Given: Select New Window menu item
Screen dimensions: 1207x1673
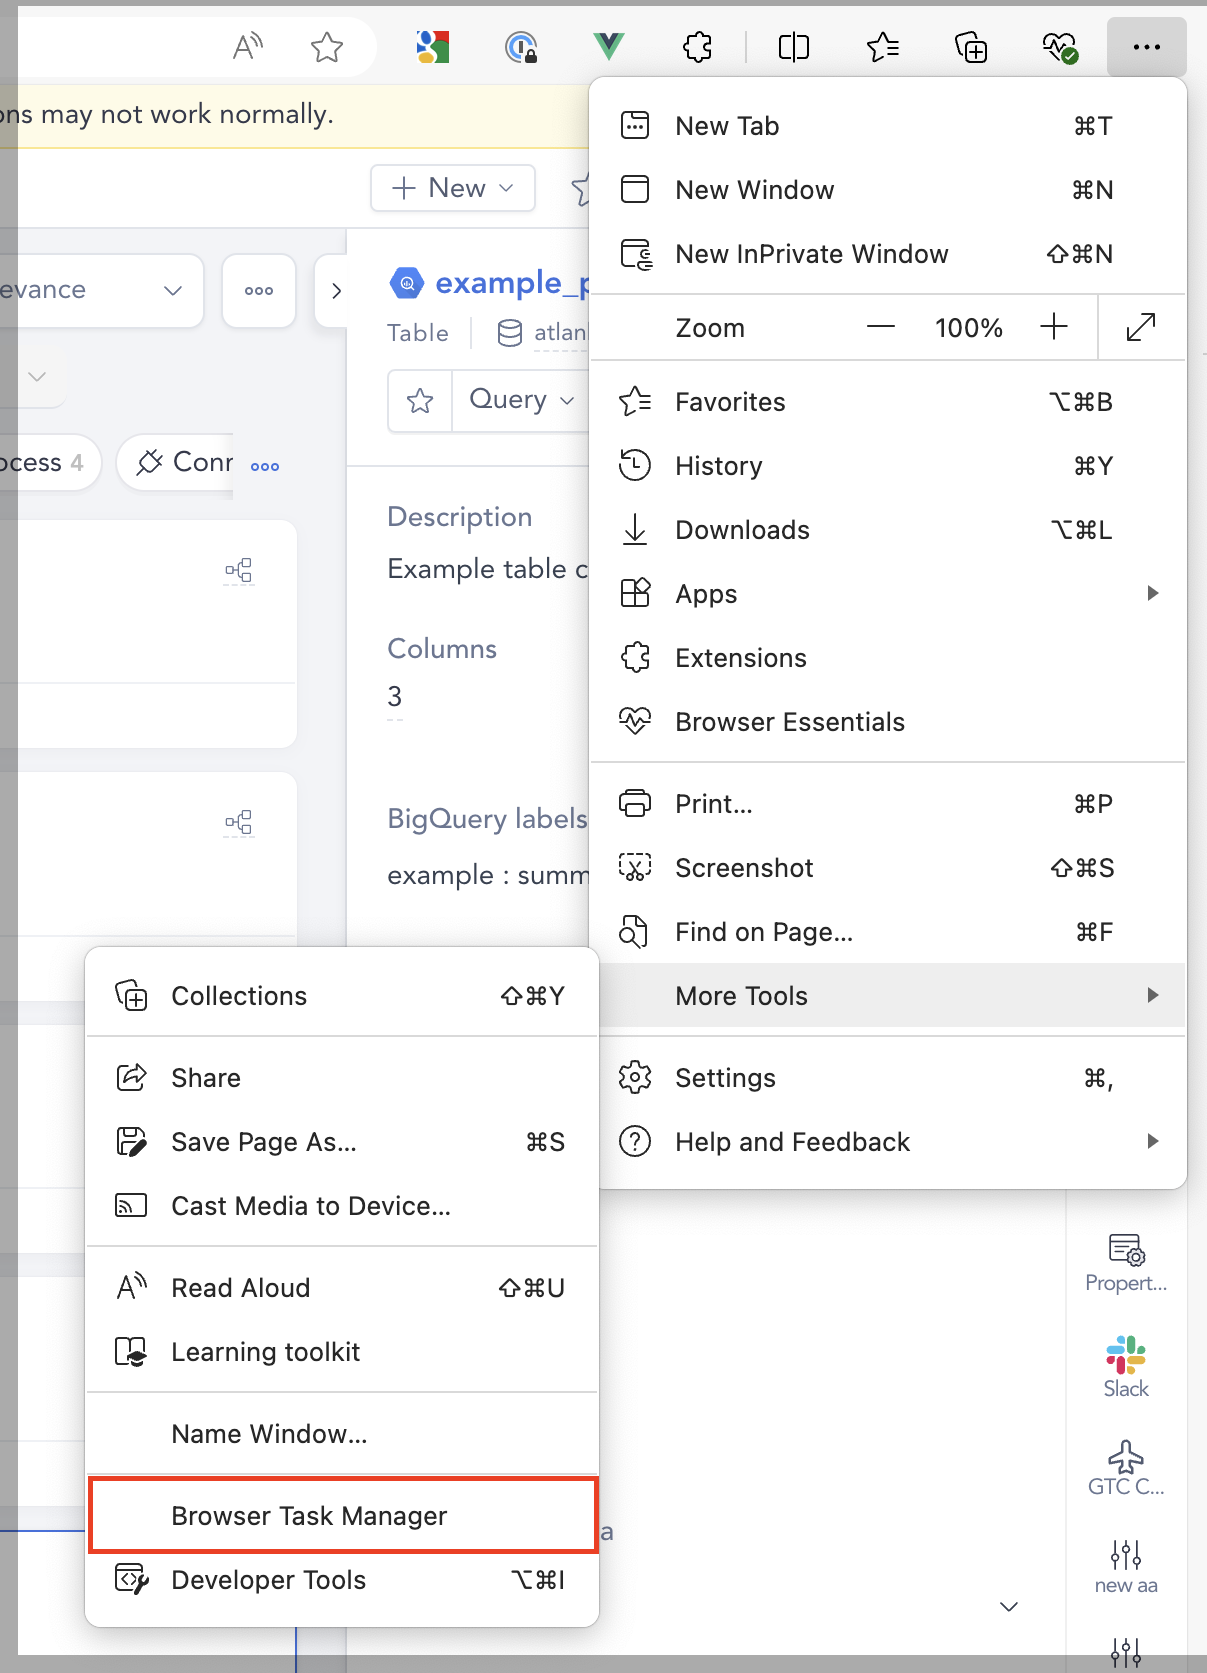Looking at the screenshot, I should (x=888, y=190).
